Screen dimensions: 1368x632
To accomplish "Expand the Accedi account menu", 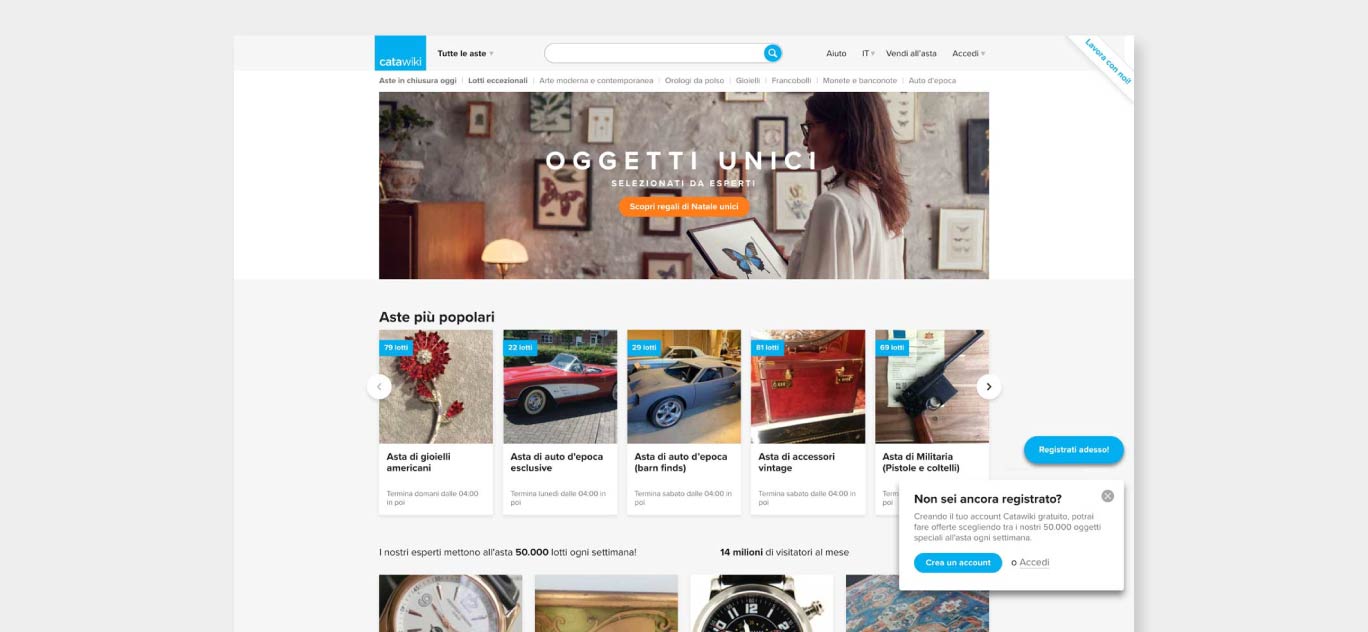I will [x=968, y=53].
